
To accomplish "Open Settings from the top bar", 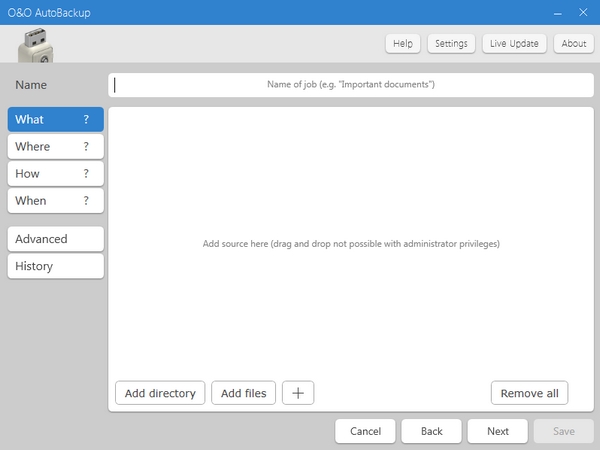I will tap(451, 44).
